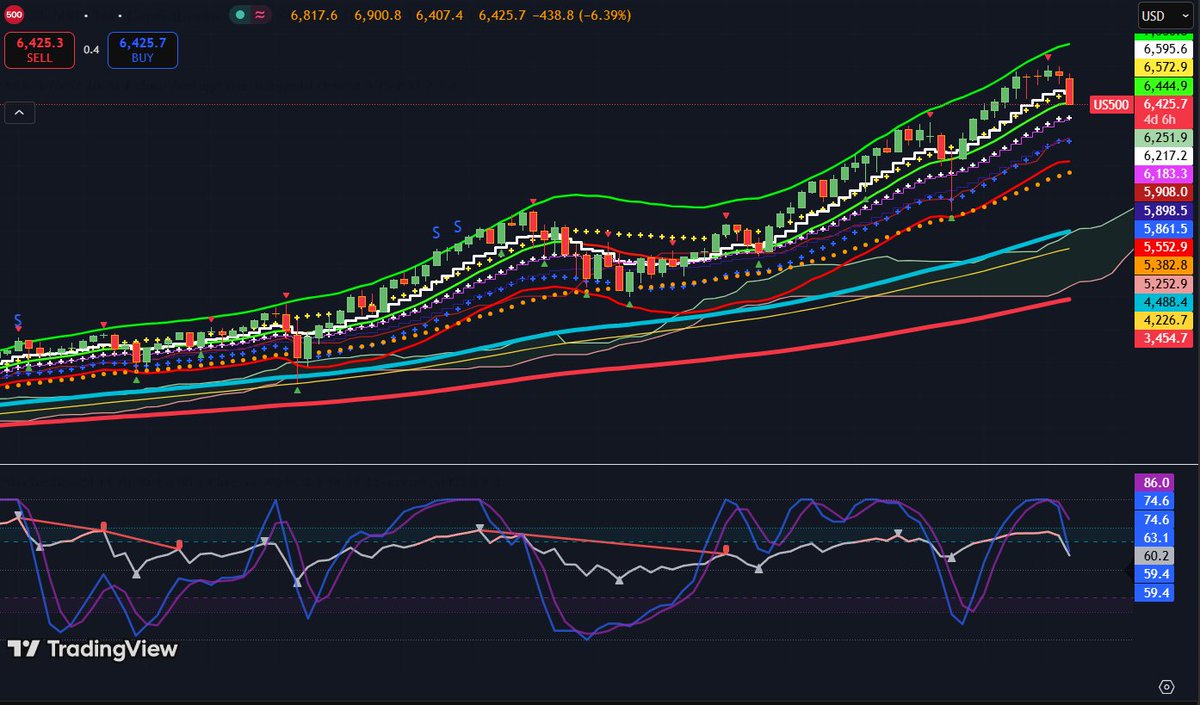1200x705 pixels.
Task: Click the green market status dot
Action: click(240, 15)
